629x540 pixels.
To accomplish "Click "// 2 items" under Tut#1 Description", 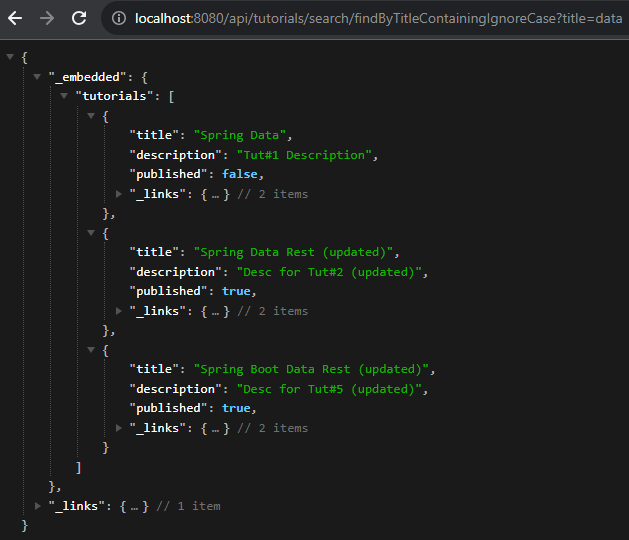I will [273, 195].
